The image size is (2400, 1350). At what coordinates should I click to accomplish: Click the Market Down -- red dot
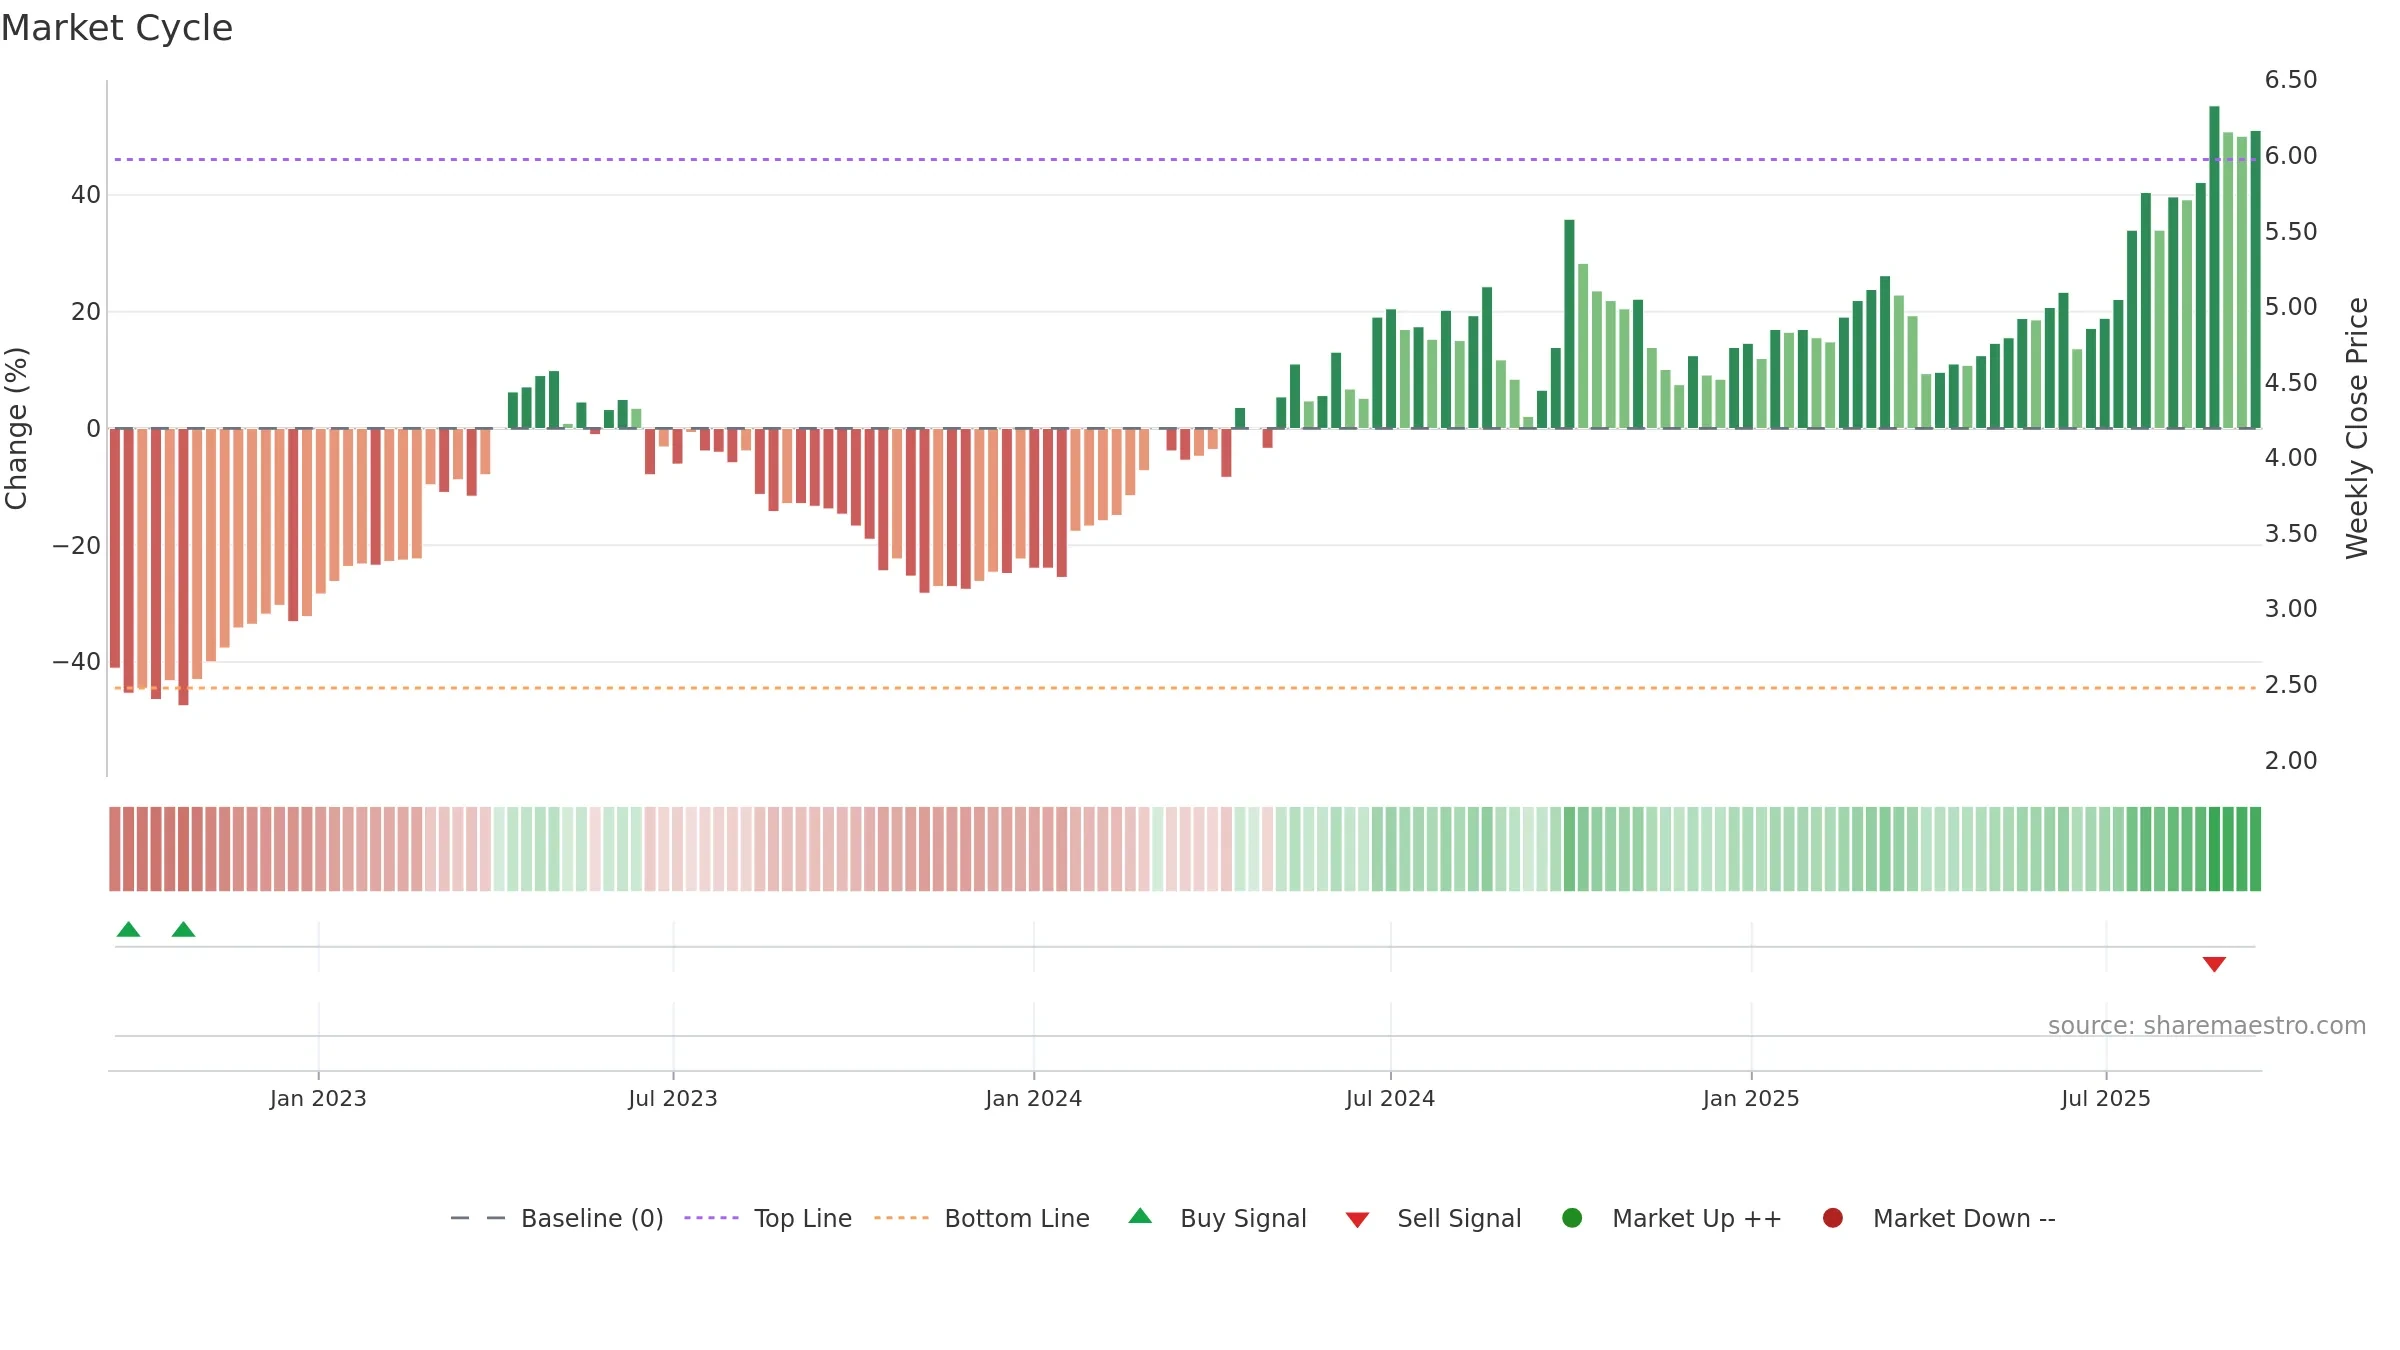(x=1833, y=1218)
